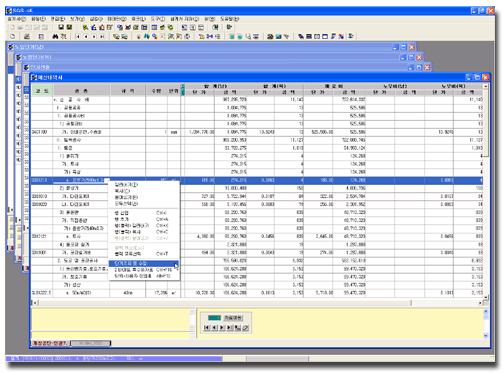Click code cell 3342121
504x373 pixels.
click(42, 236)
